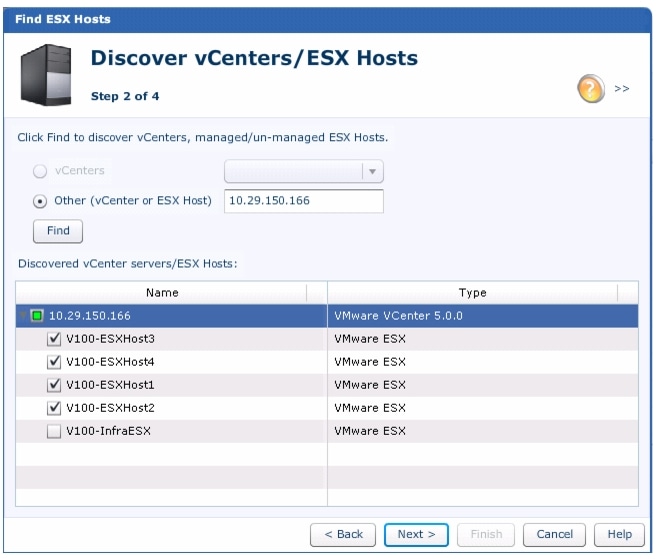Uncheck V100-ESXHost3 checkbox
657x559 pixels.
click(54, 339)
